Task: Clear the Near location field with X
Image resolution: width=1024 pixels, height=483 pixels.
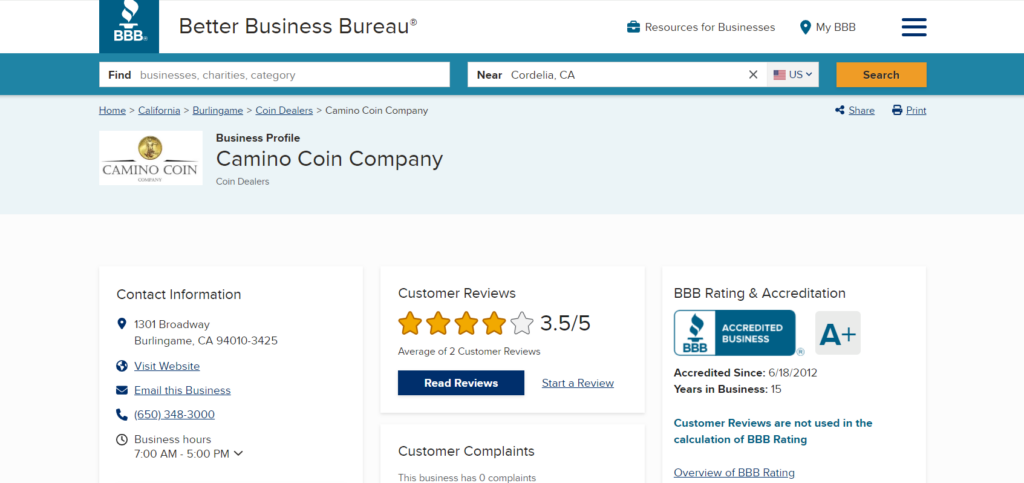Action: tap(753, 74)
